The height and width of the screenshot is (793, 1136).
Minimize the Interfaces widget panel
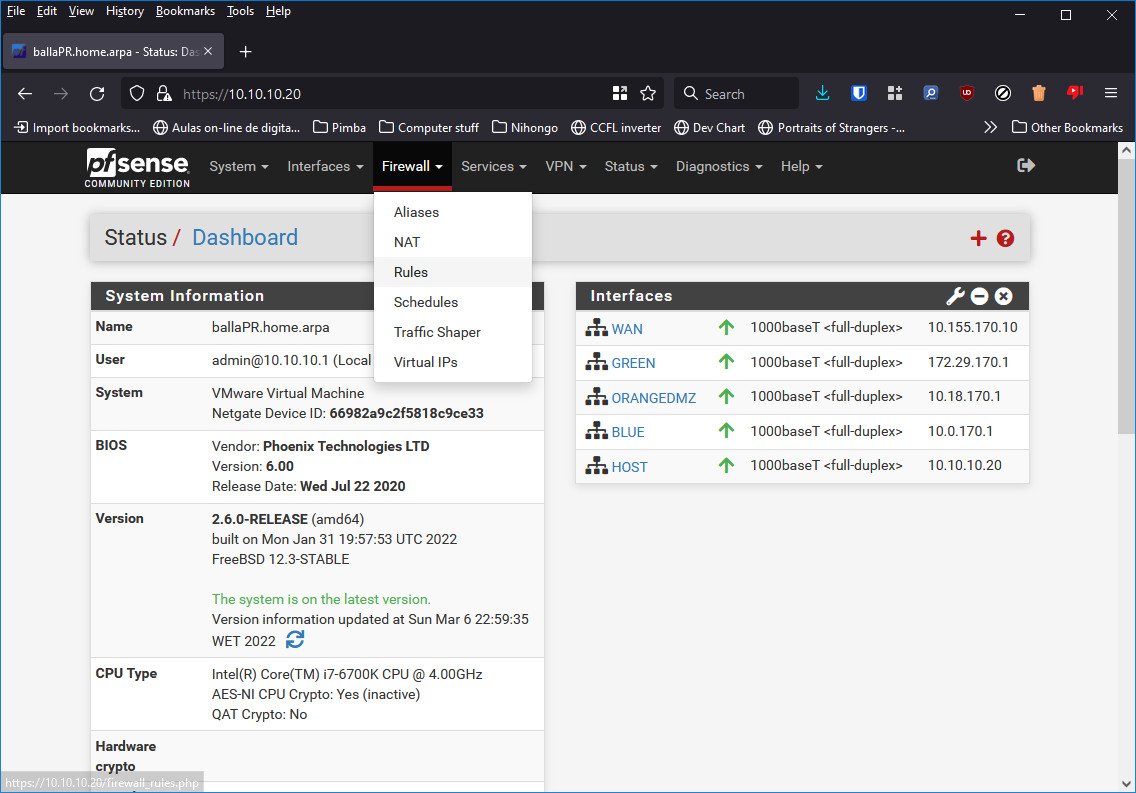tap(980, 296)
